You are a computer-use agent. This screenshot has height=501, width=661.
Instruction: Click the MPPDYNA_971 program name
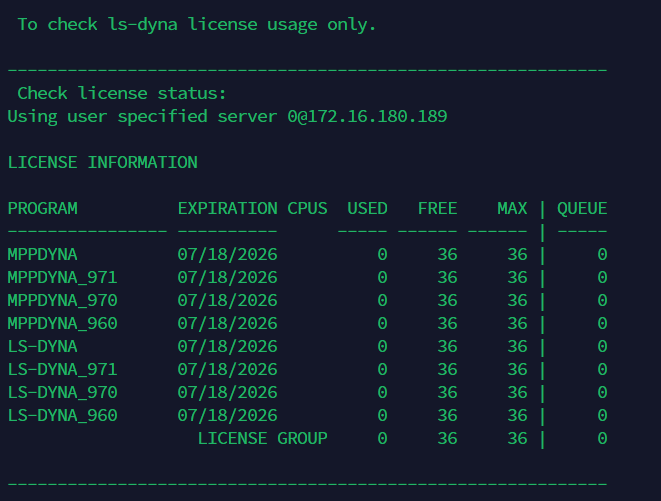point(62,277)
